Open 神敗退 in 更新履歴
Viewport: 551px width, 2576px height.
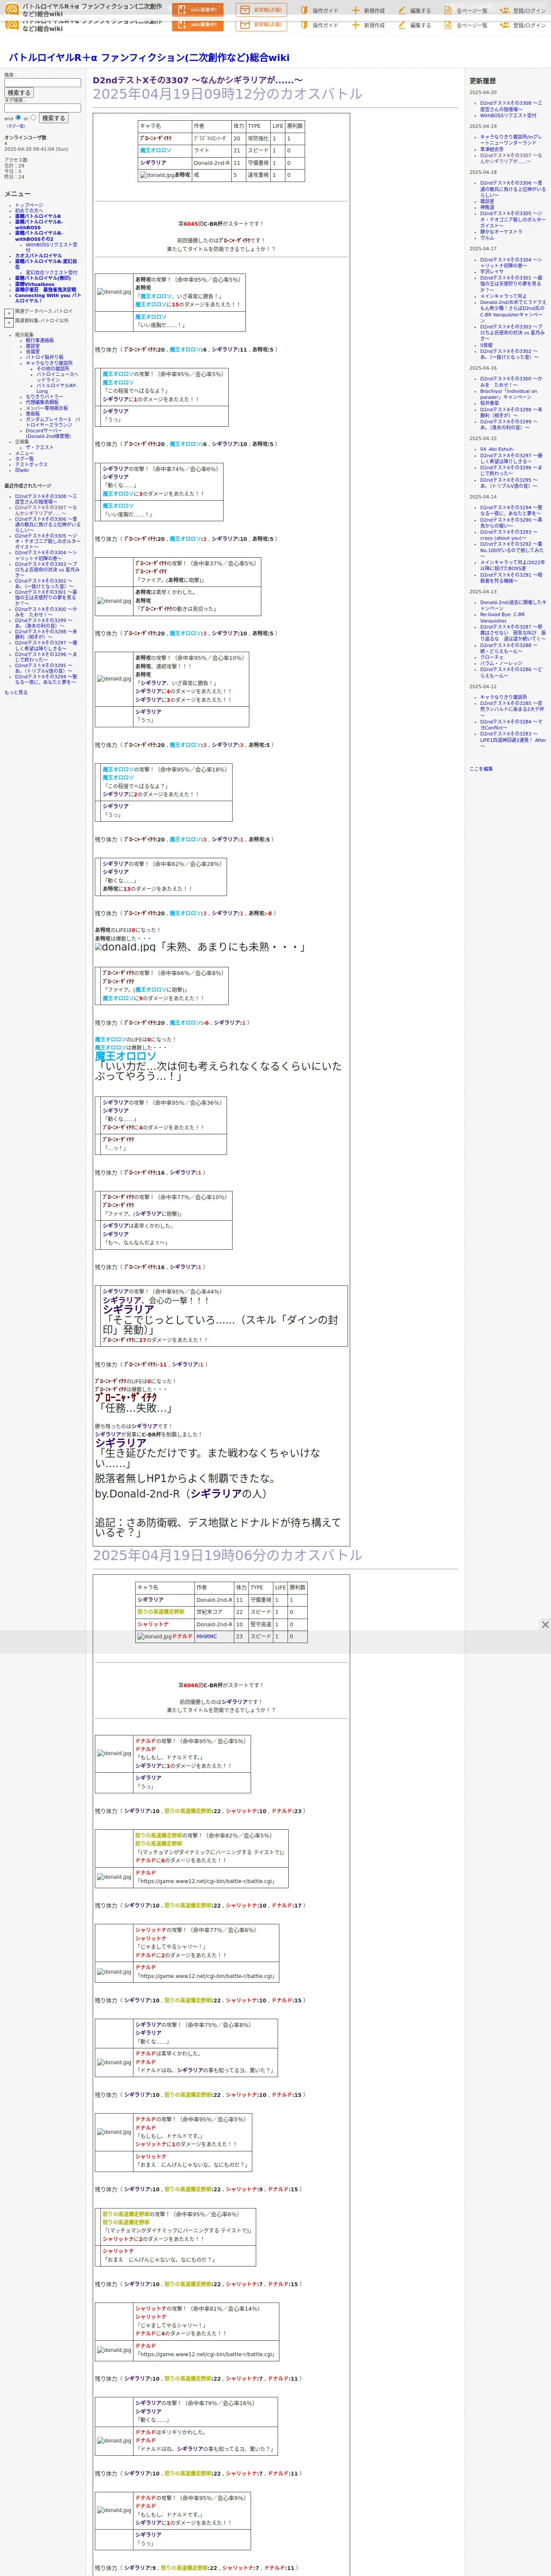[x=487, y=207]
